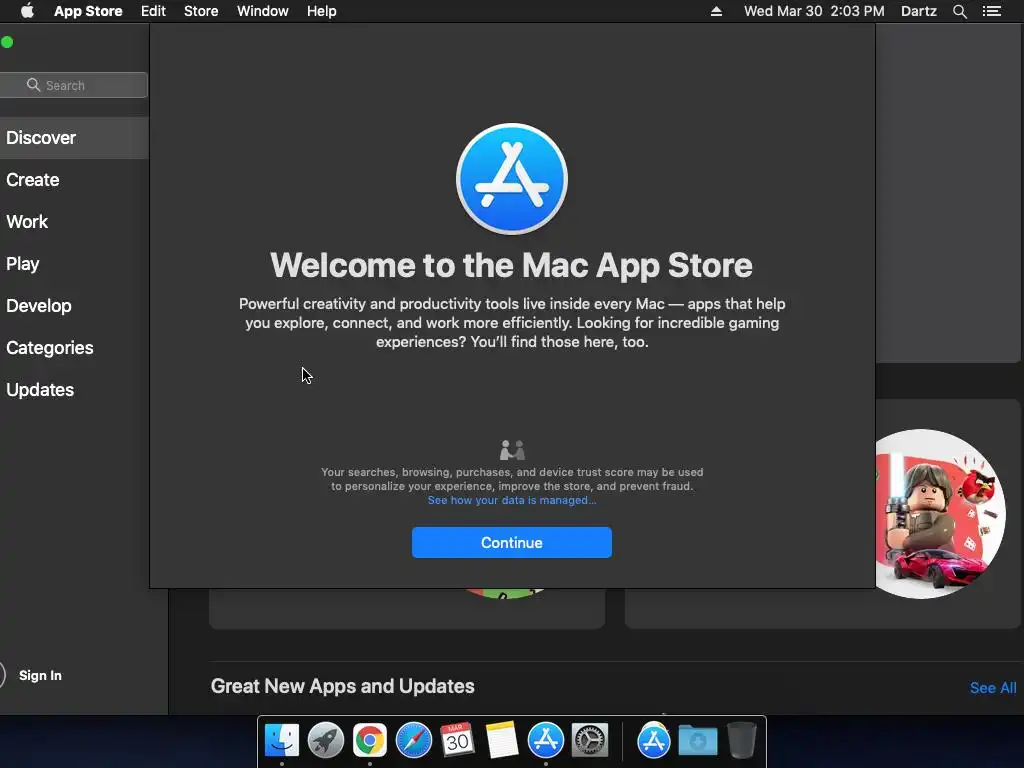
Task: Select Develop in the sidebar
Action: tap(39, 306)
